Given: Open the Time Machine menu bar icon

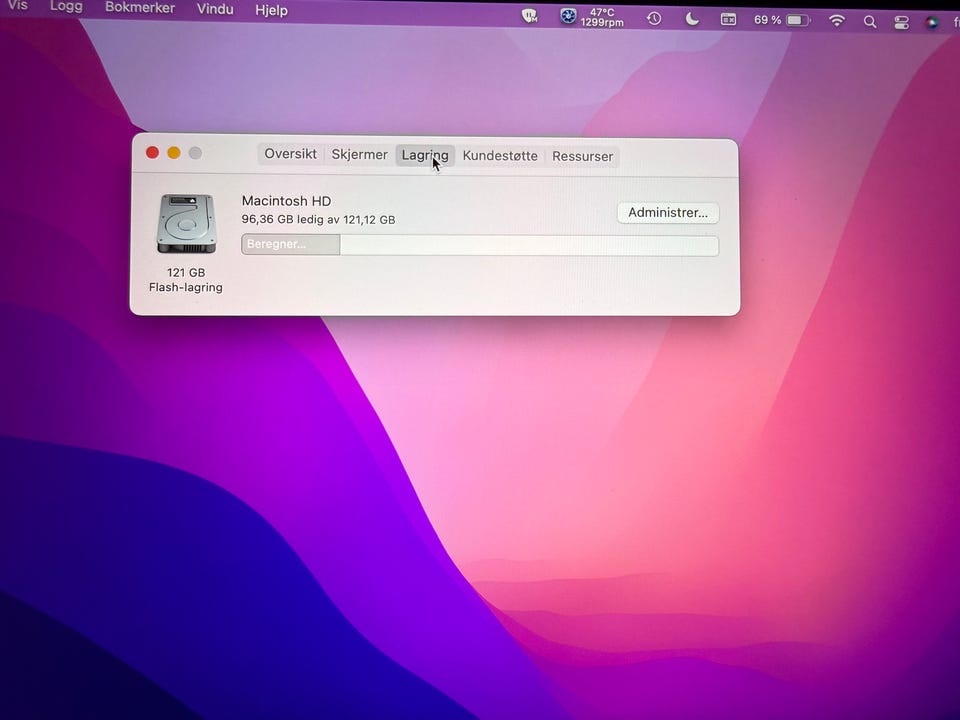Looking at the screenshot, I should (x=654, y=19).
